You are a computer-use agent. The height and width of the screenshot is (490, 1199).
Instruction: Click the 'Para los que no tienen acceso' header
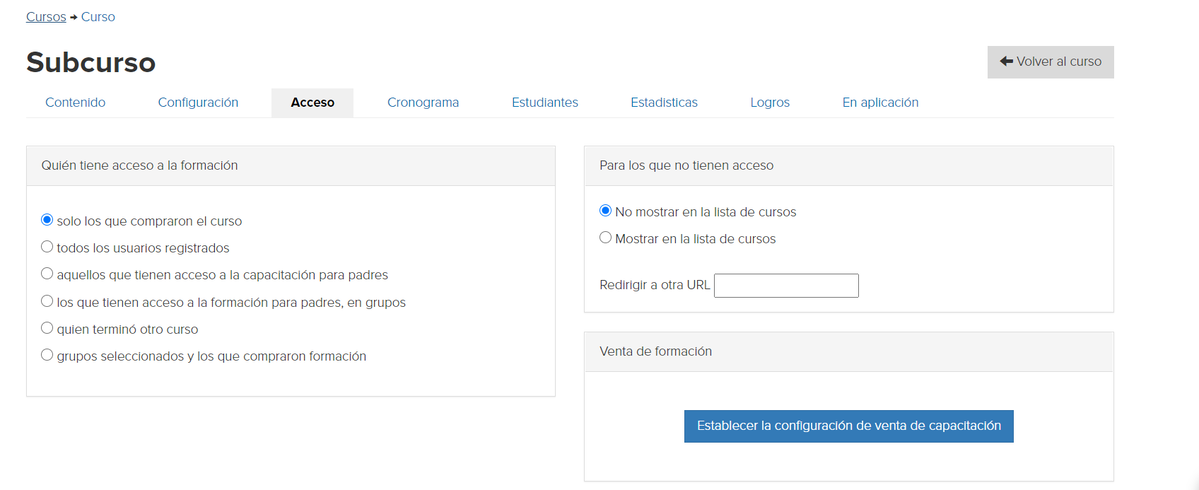pyautogui.click(x=849, y=165)
